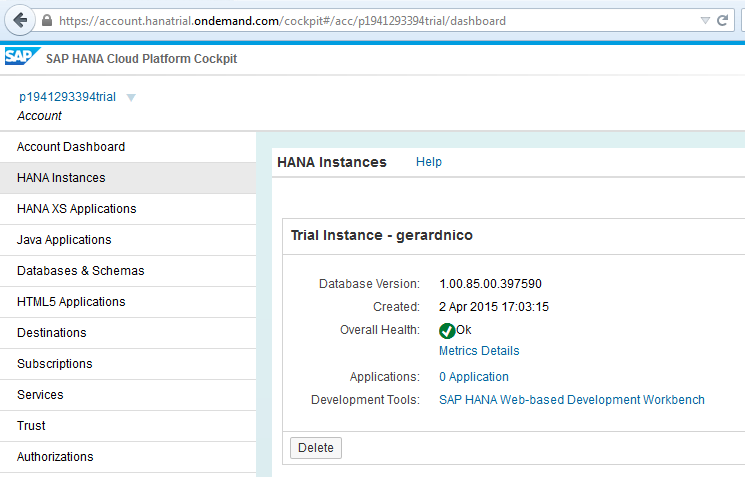
Task: Open Databases & Schemas in sidebar
Action: (80, 271)
